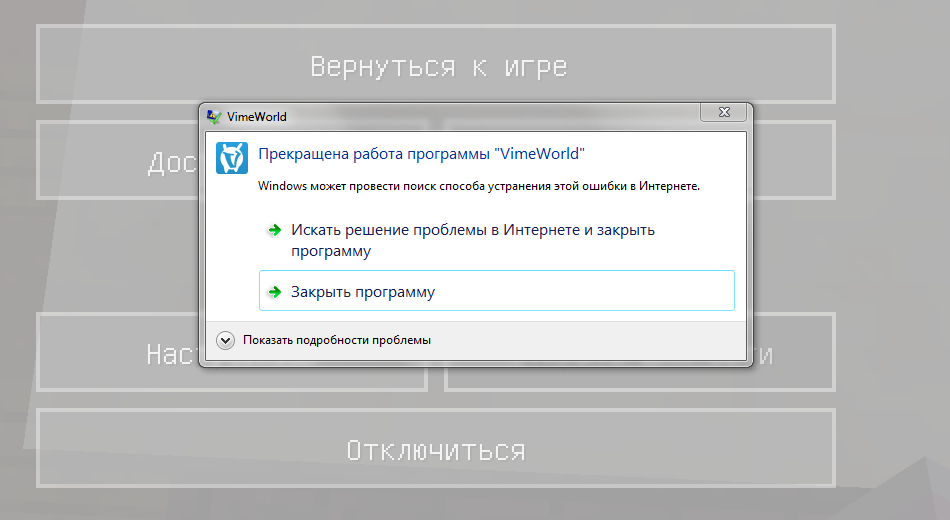Click green arrow next to 'Искать решение'
This screenshot has width=950, height=520.
[274, 230]
